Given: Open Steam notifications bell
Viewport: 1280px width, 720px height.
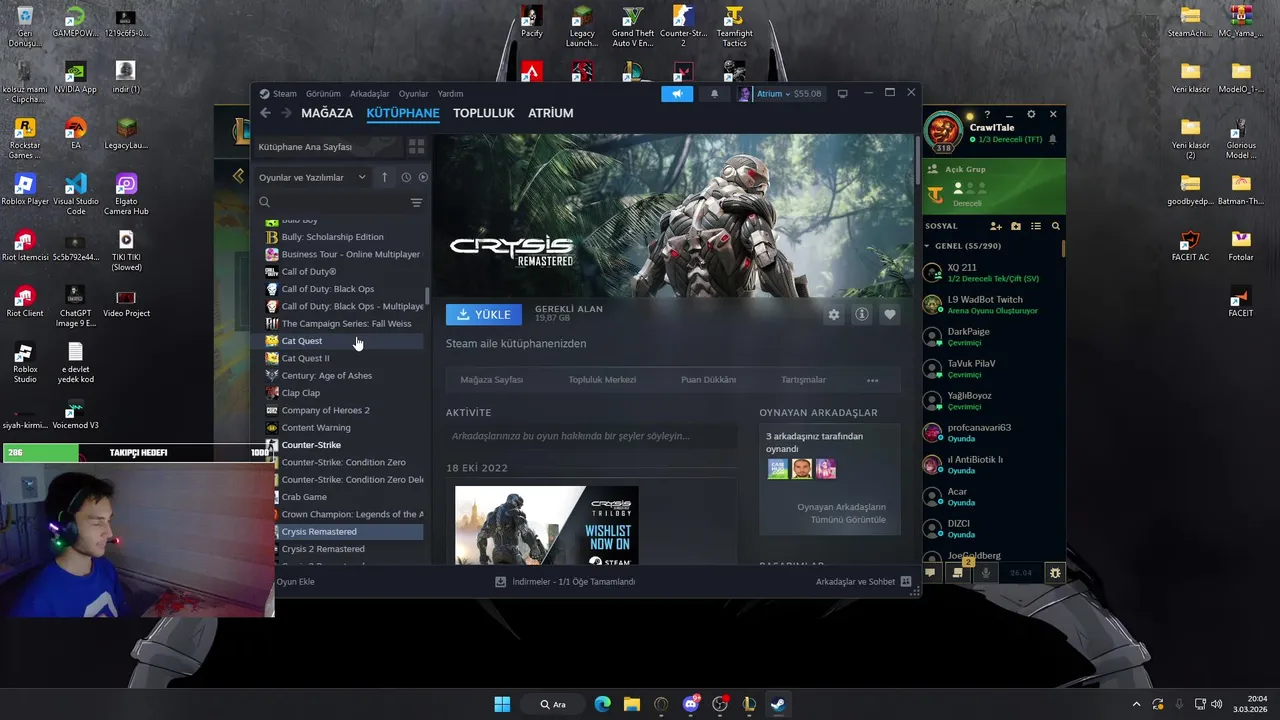Looking at the screenshot, I should [x=714, y=94].
